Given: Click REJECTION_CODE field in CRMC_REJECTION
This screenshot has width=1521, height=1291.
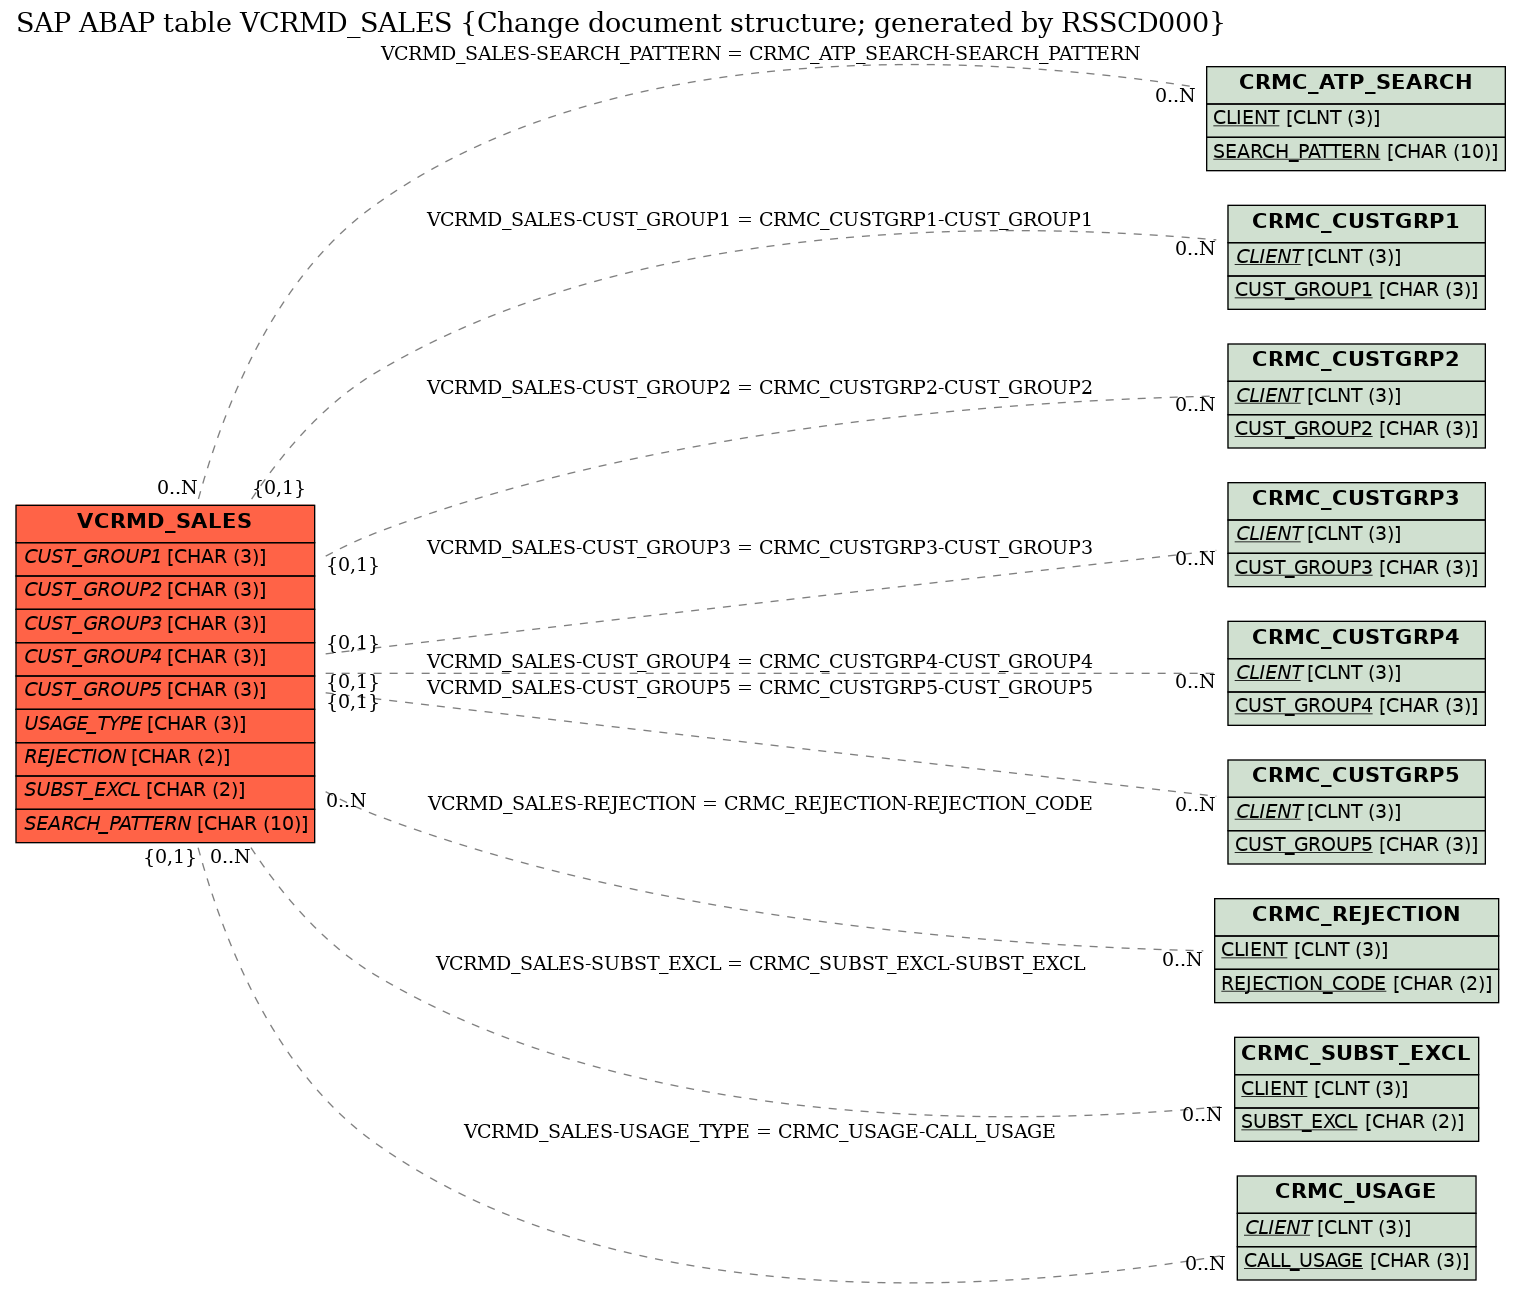Looking at the screenshot, I should coord(1356,984).
